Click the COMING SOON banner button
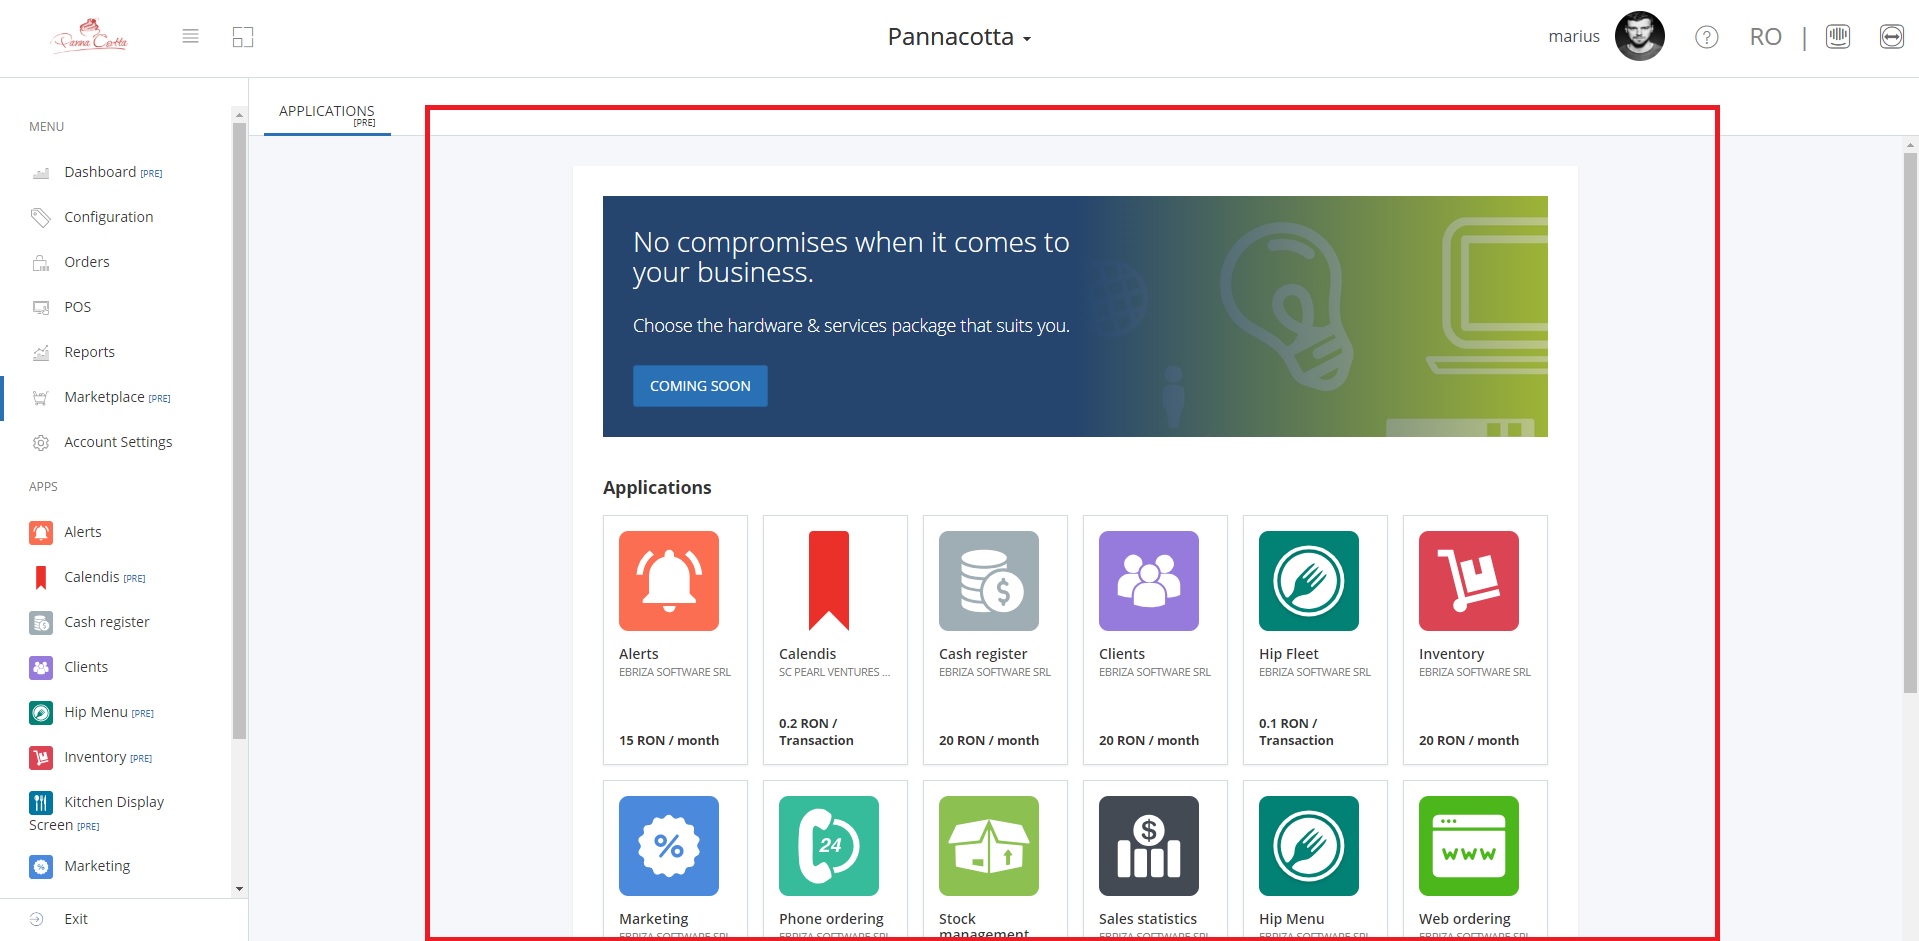1919x941 pixels. (x=700, y=386)
